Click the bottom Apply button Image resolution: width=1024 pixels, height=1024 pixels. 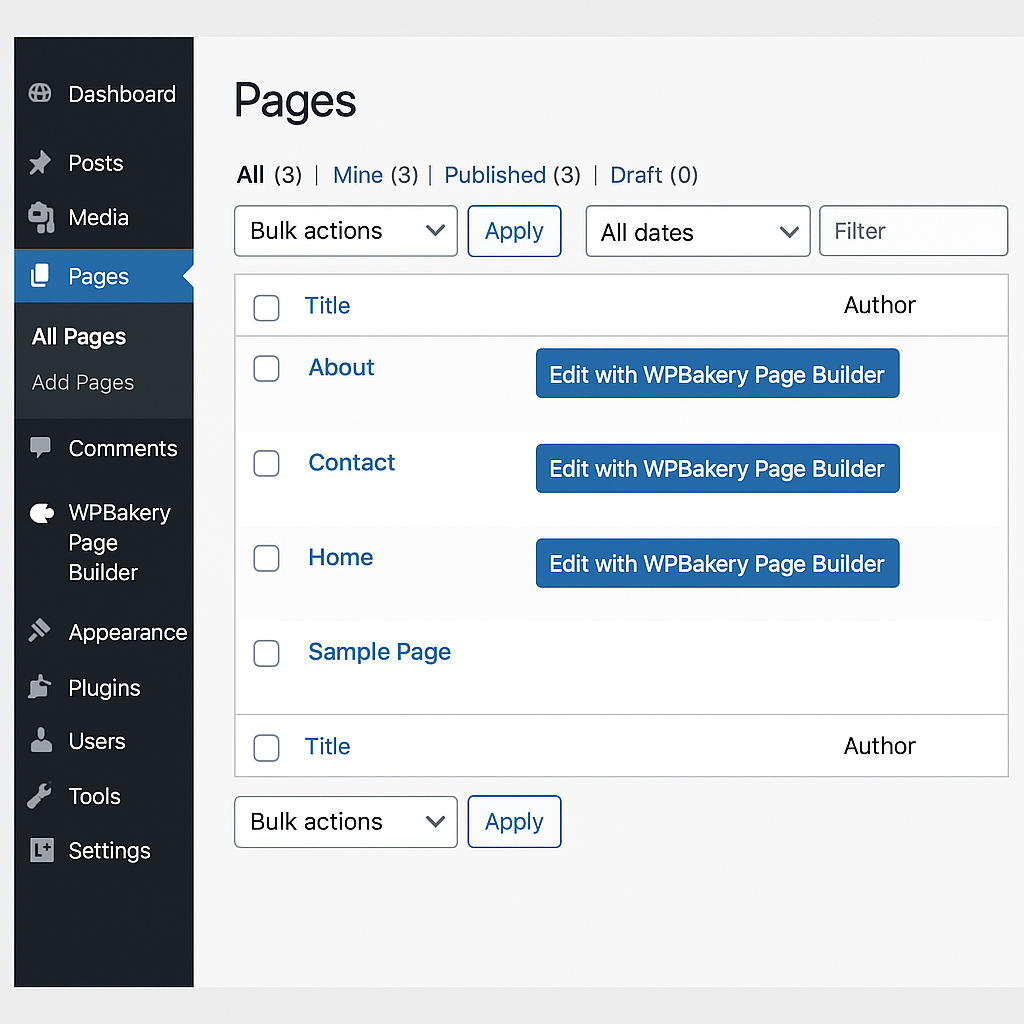pos(514,822)
